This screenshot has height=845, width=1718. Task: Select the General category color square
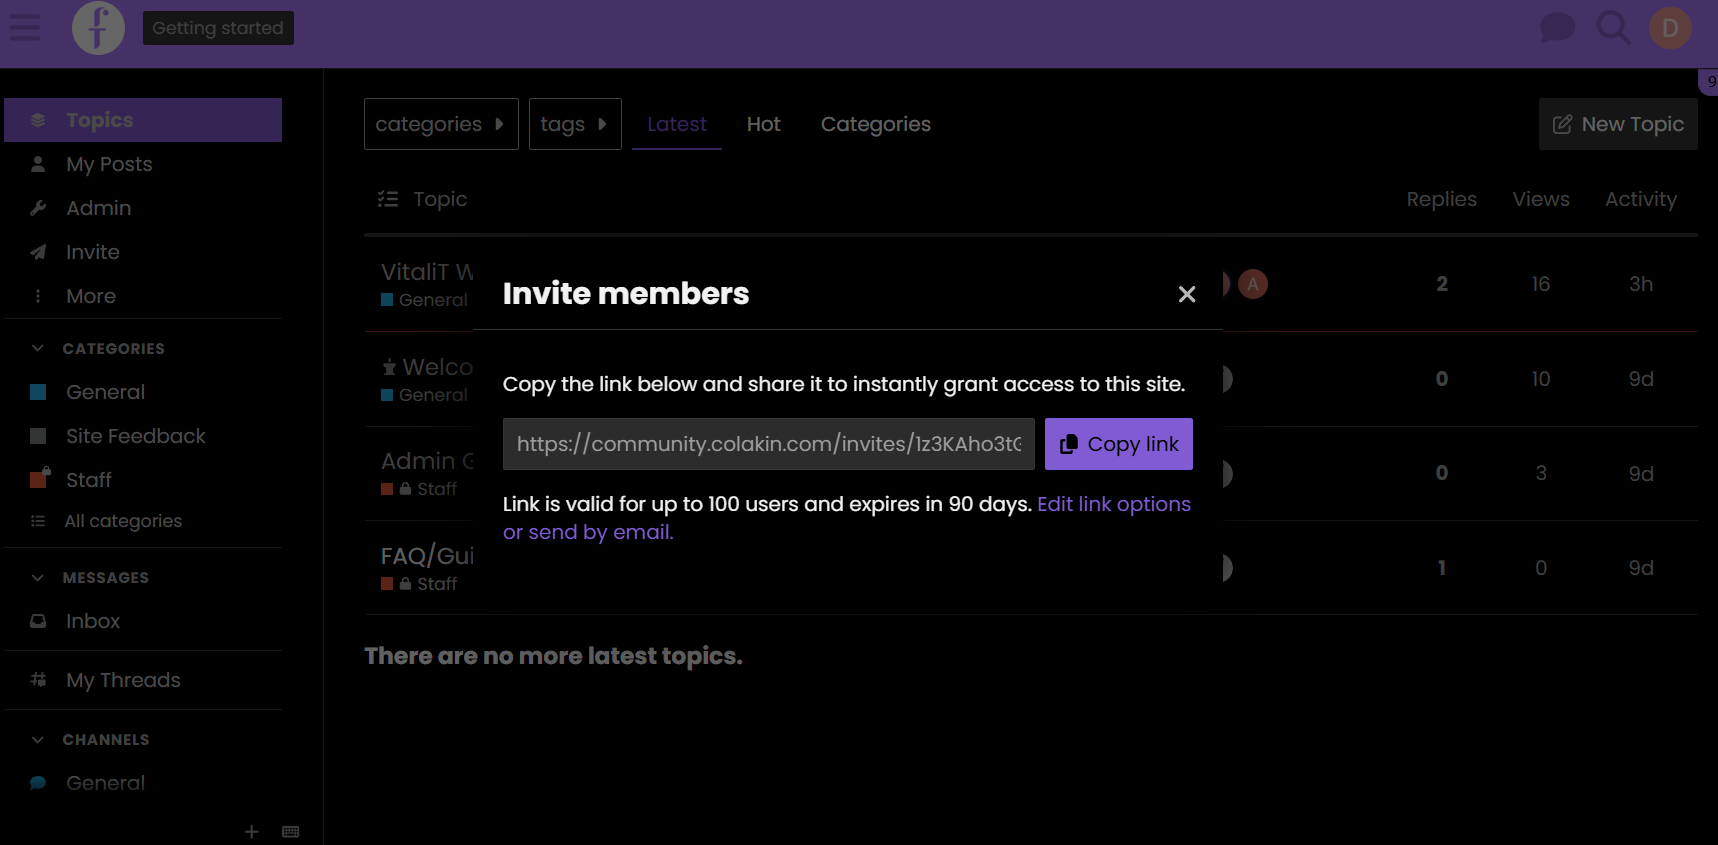38,392
